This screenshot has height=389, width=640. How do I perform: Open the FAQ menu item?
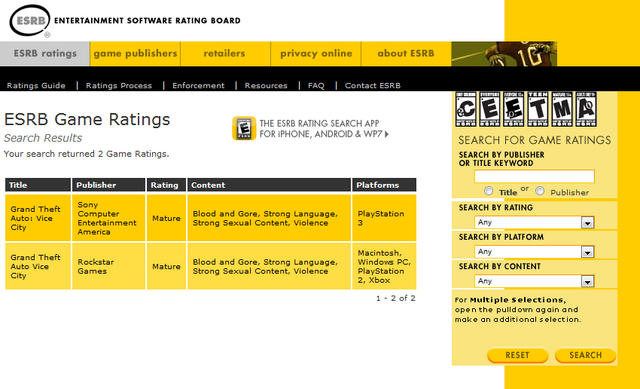coord(316,86)
